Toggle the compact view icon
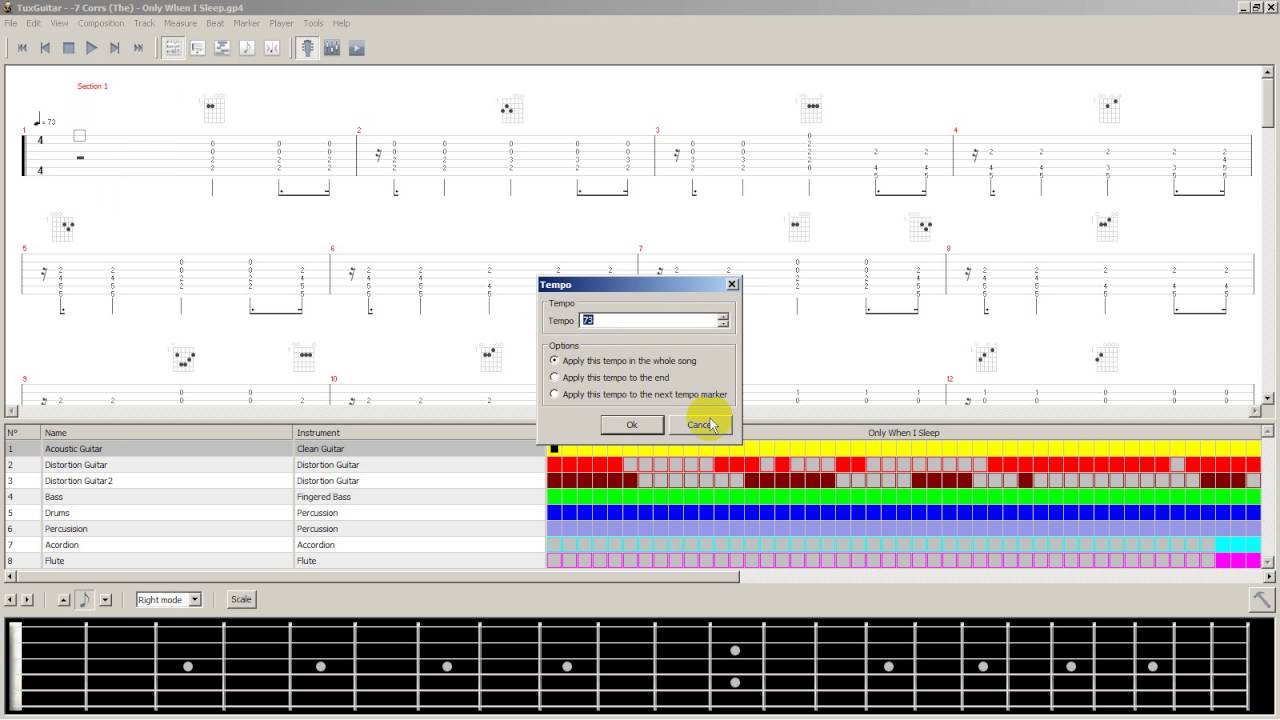 [x=271, y=48]
